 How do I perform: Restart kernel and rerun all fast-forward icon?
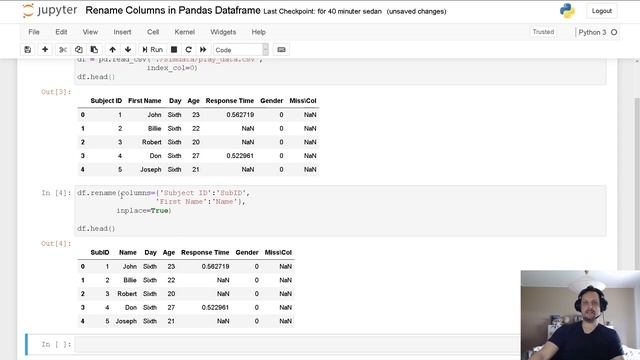coord(203,50)
